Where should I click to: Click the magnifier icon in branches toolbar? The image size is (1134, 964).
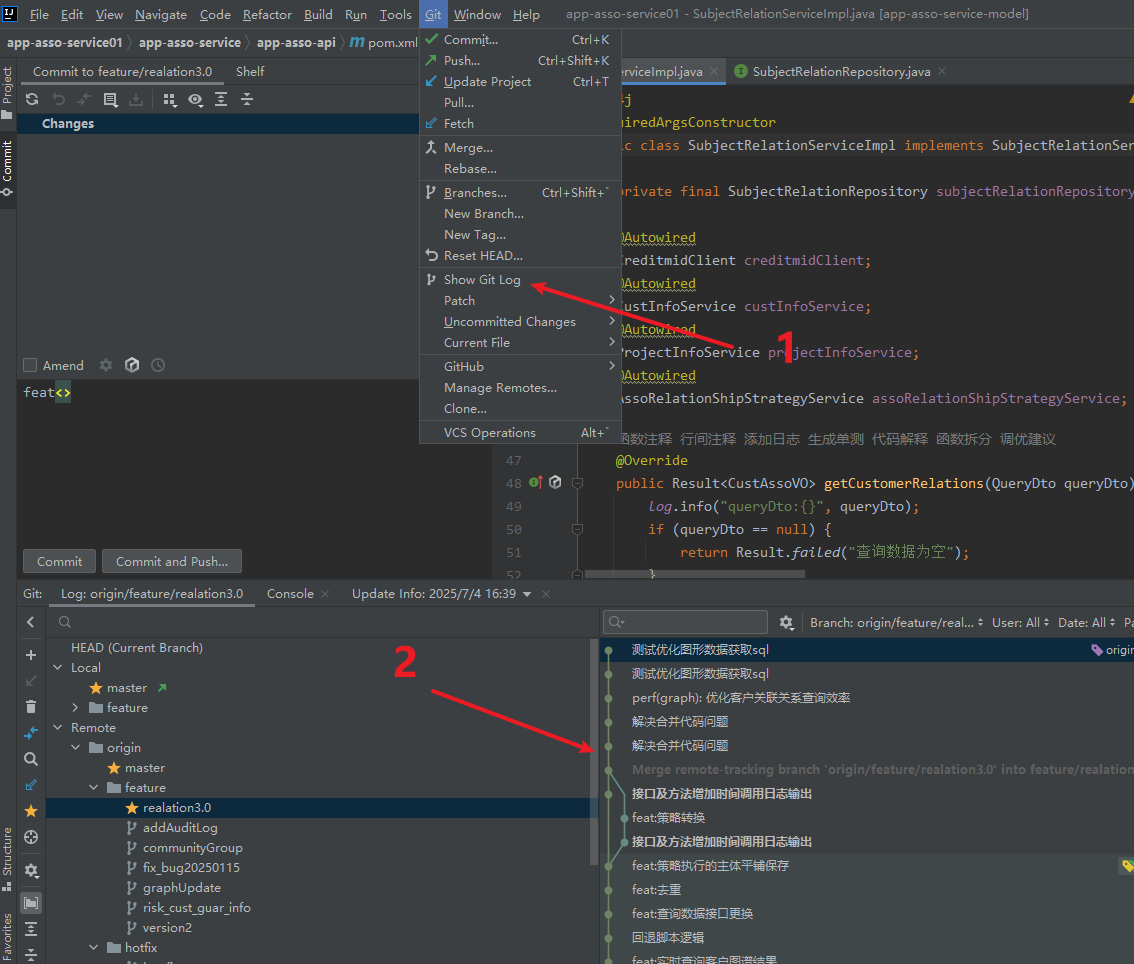[31, 759]
